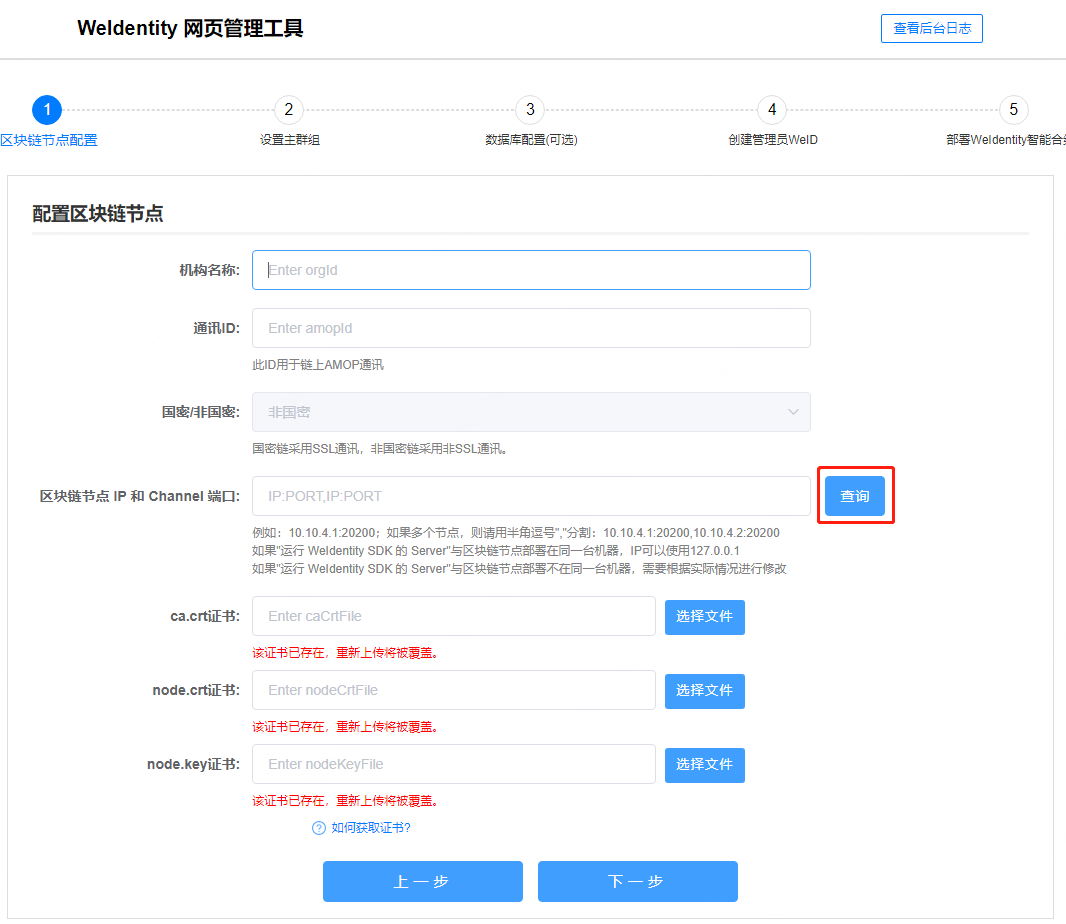Image resolution: width=1066 pixels, height=924 pixels.
Task: Focus the 机构名称 orgId input field
Action: tap(531, 270)
